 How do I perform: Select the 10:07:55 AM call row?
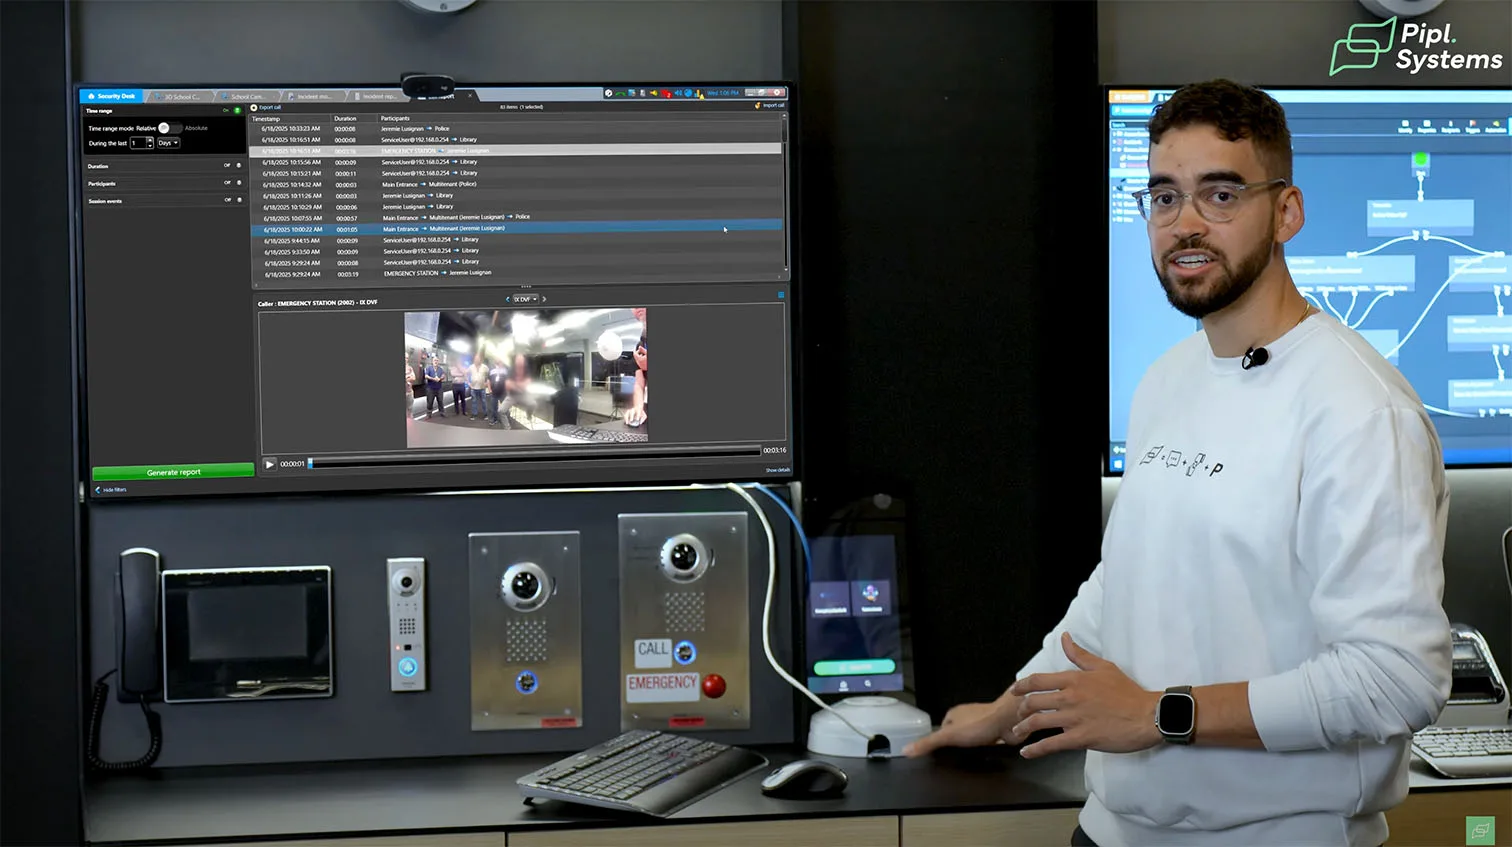(x=515, y=218)
